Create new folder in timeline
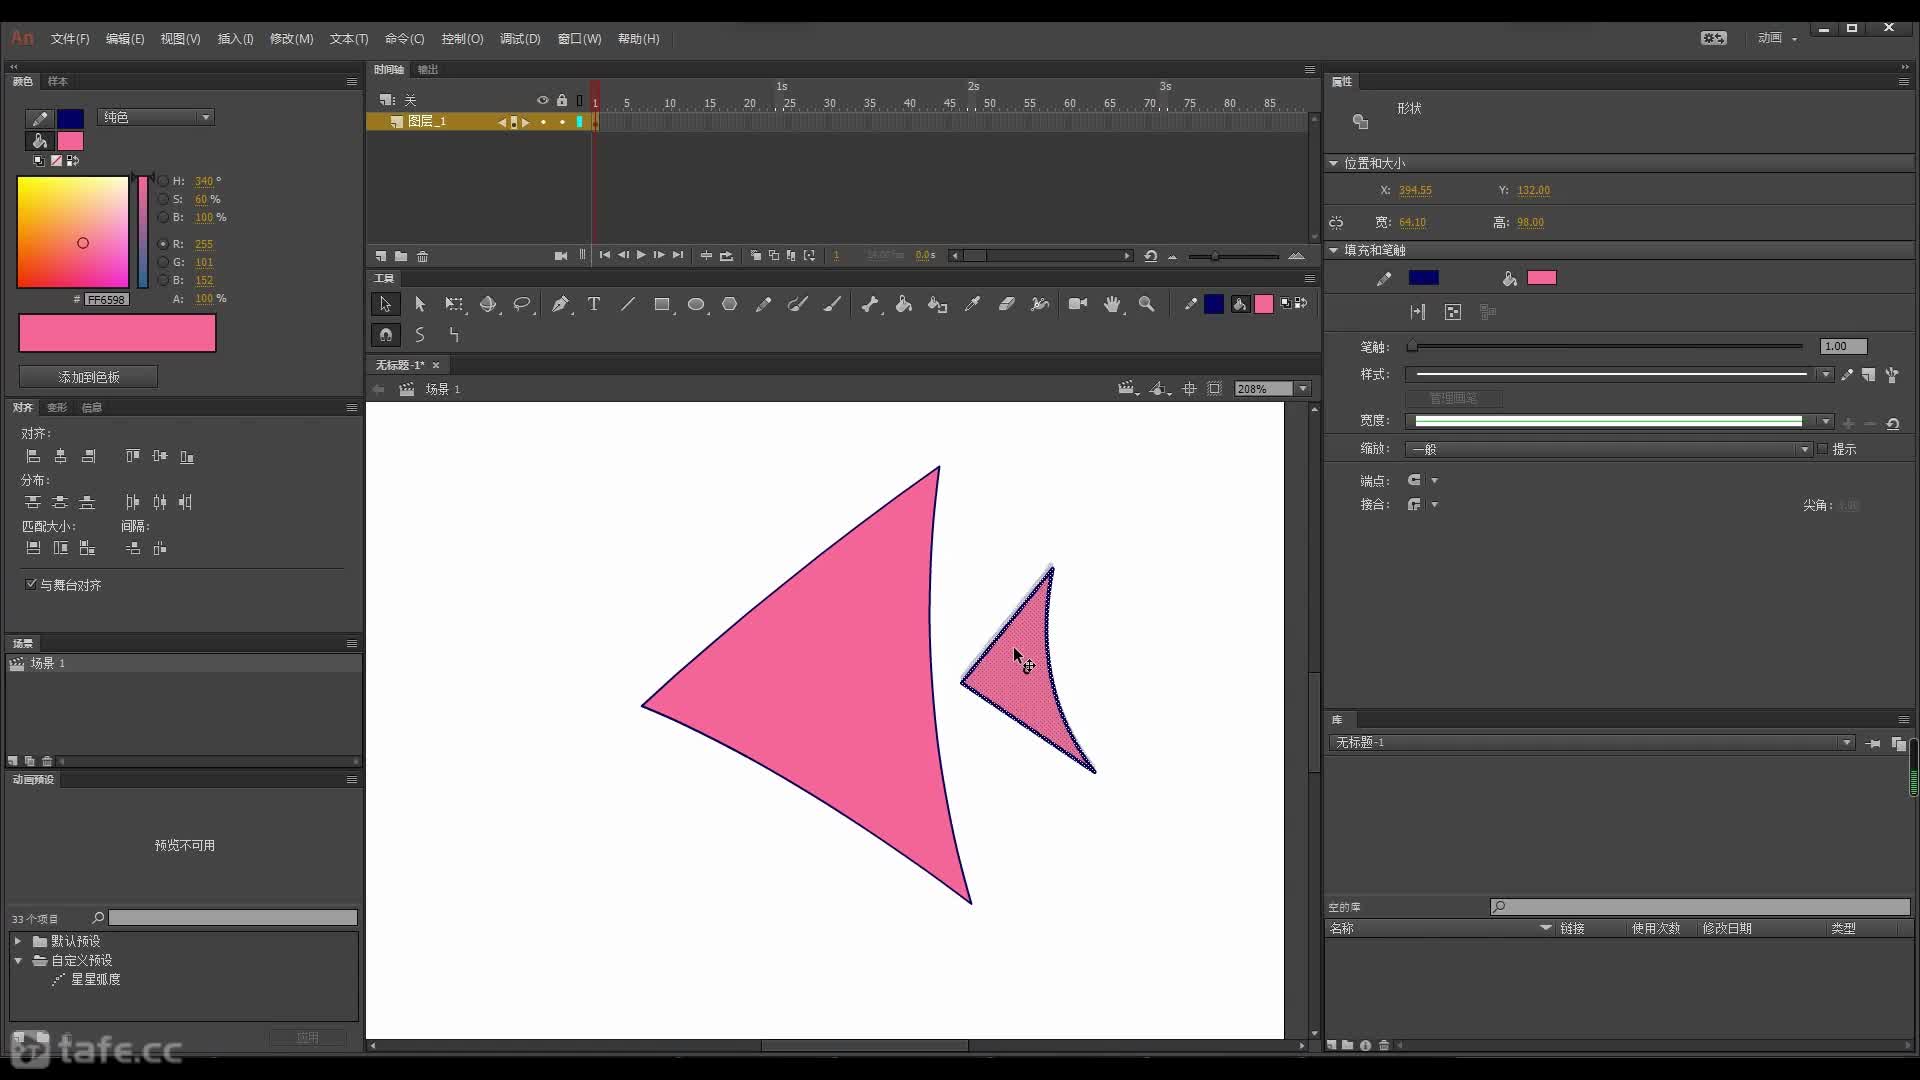Screen dimensions: 1920x1080 click(401, 256)
